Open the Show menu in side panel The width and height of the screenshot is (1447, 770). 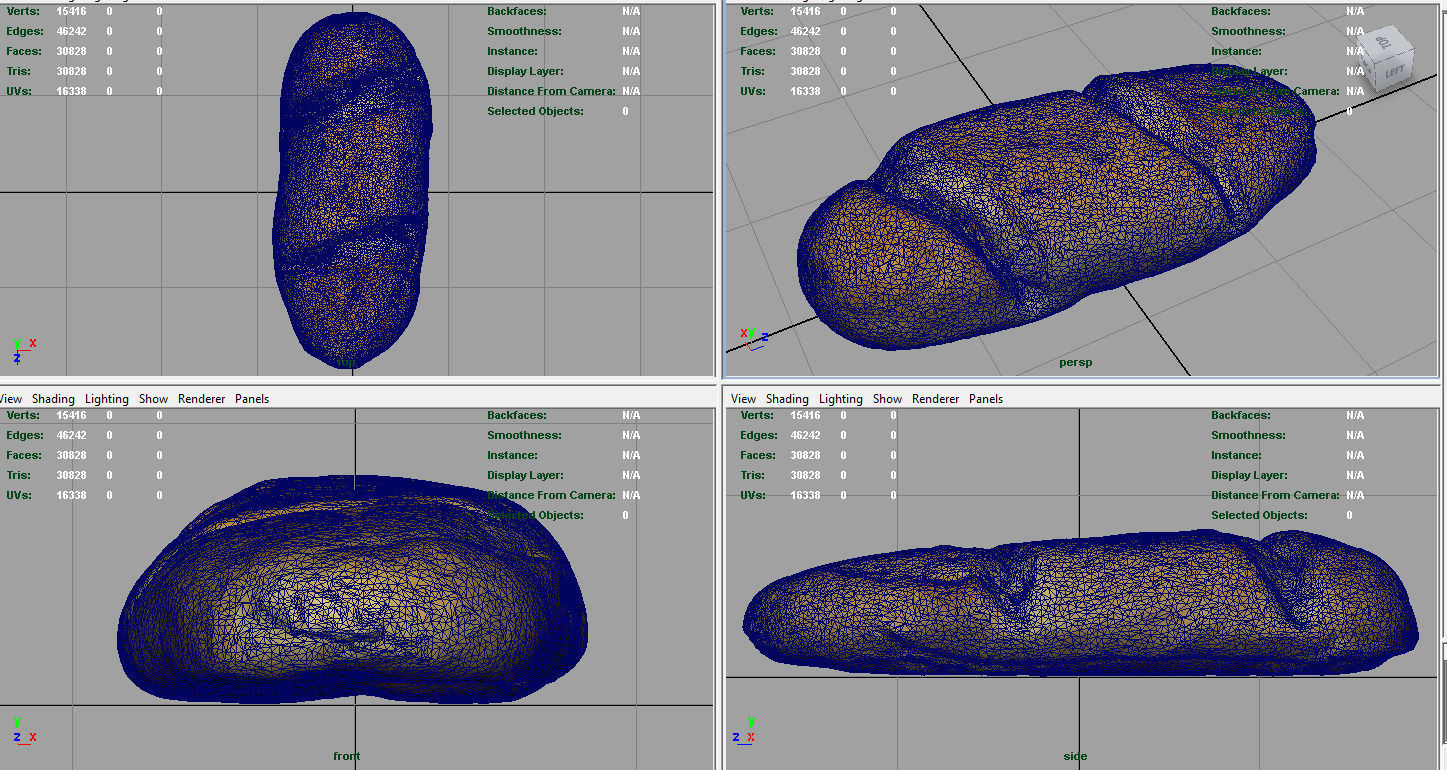887,399
